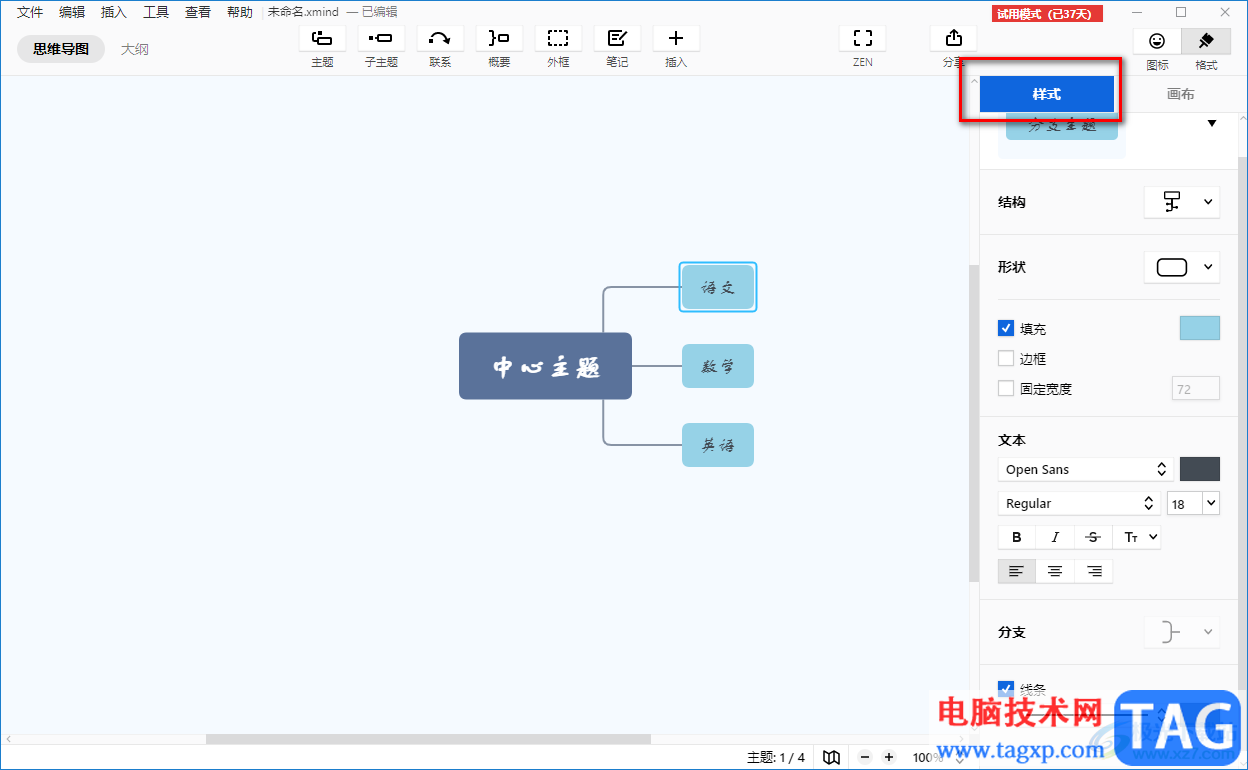
Task: Open the 查看 menu
Action: click(x=198, y=12)
